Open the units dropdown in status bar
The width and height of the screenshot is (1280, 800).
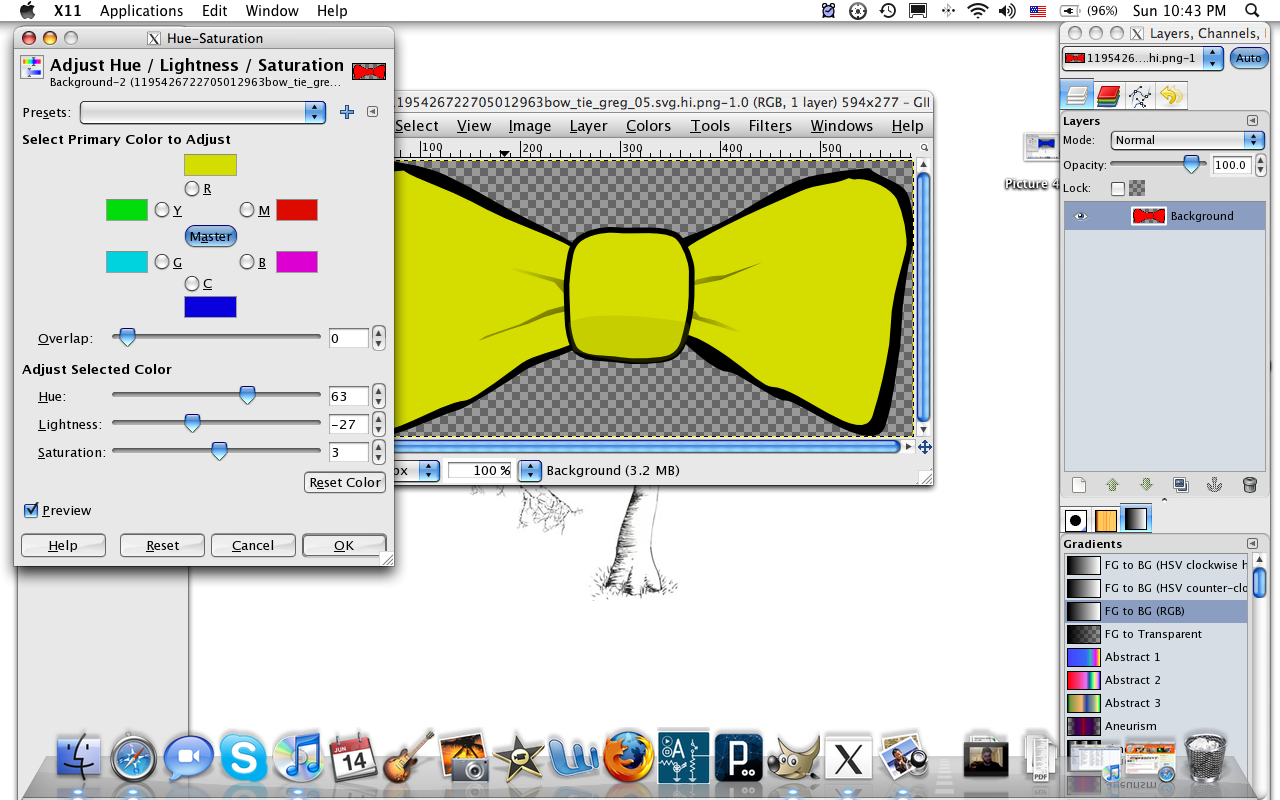tap(429, 470)
